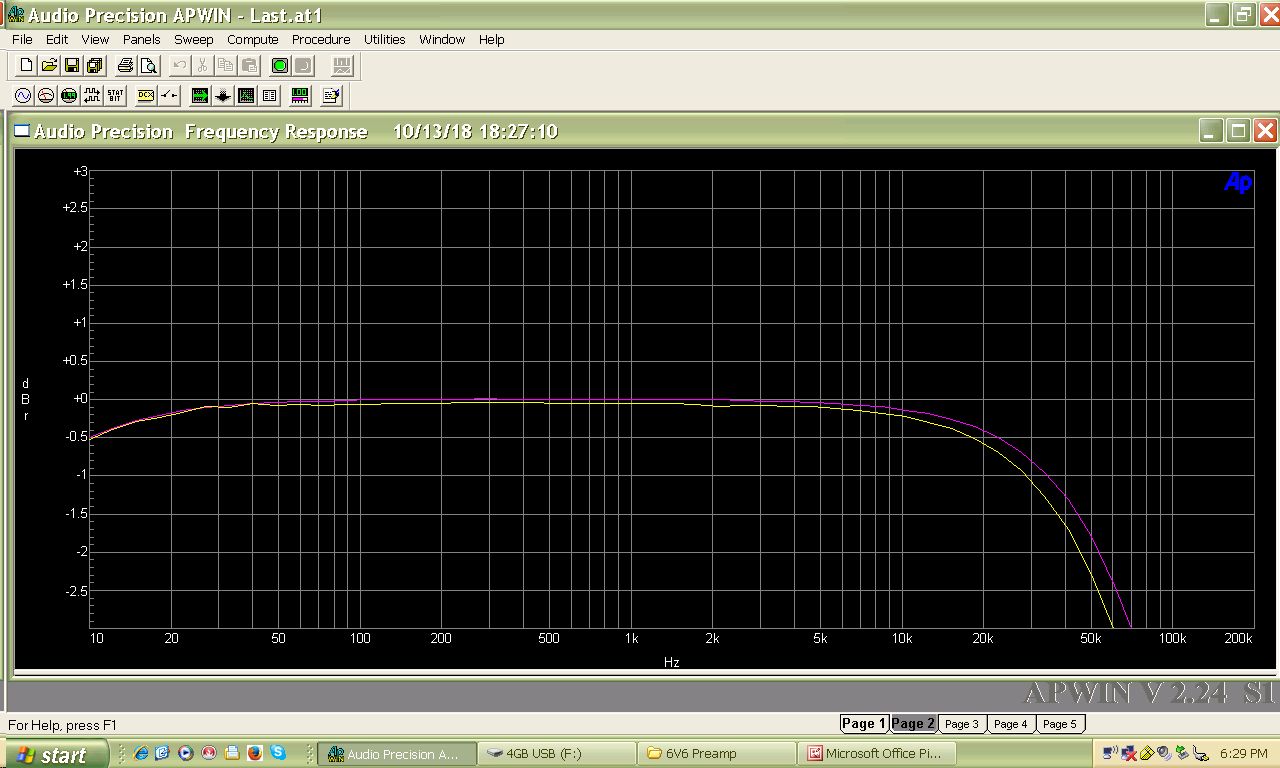Select Audio Precision taskbar button

pyautogui.click(x=396, y=754)
